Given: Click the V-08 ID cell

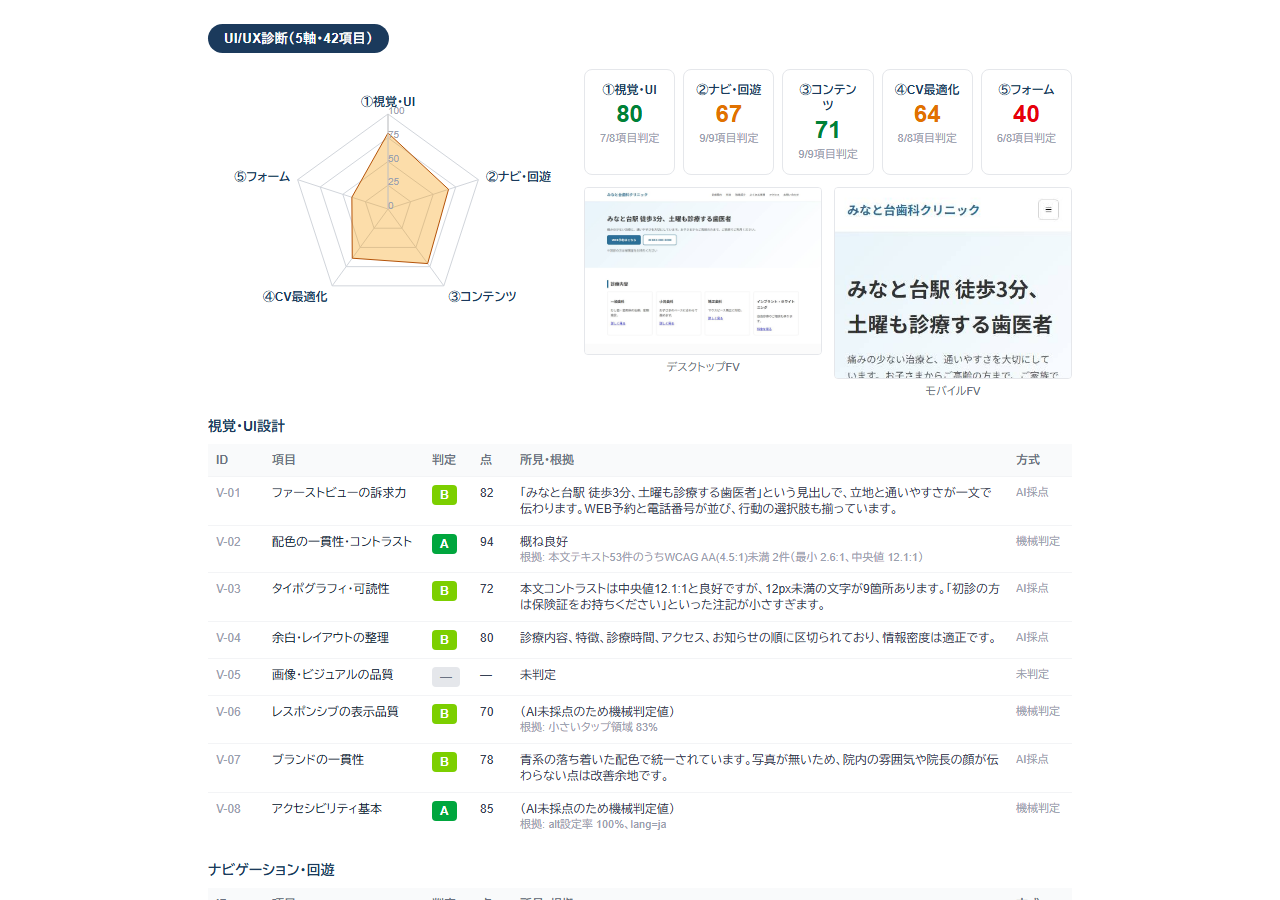Looking at the screenshot, I should pos(228,808).
